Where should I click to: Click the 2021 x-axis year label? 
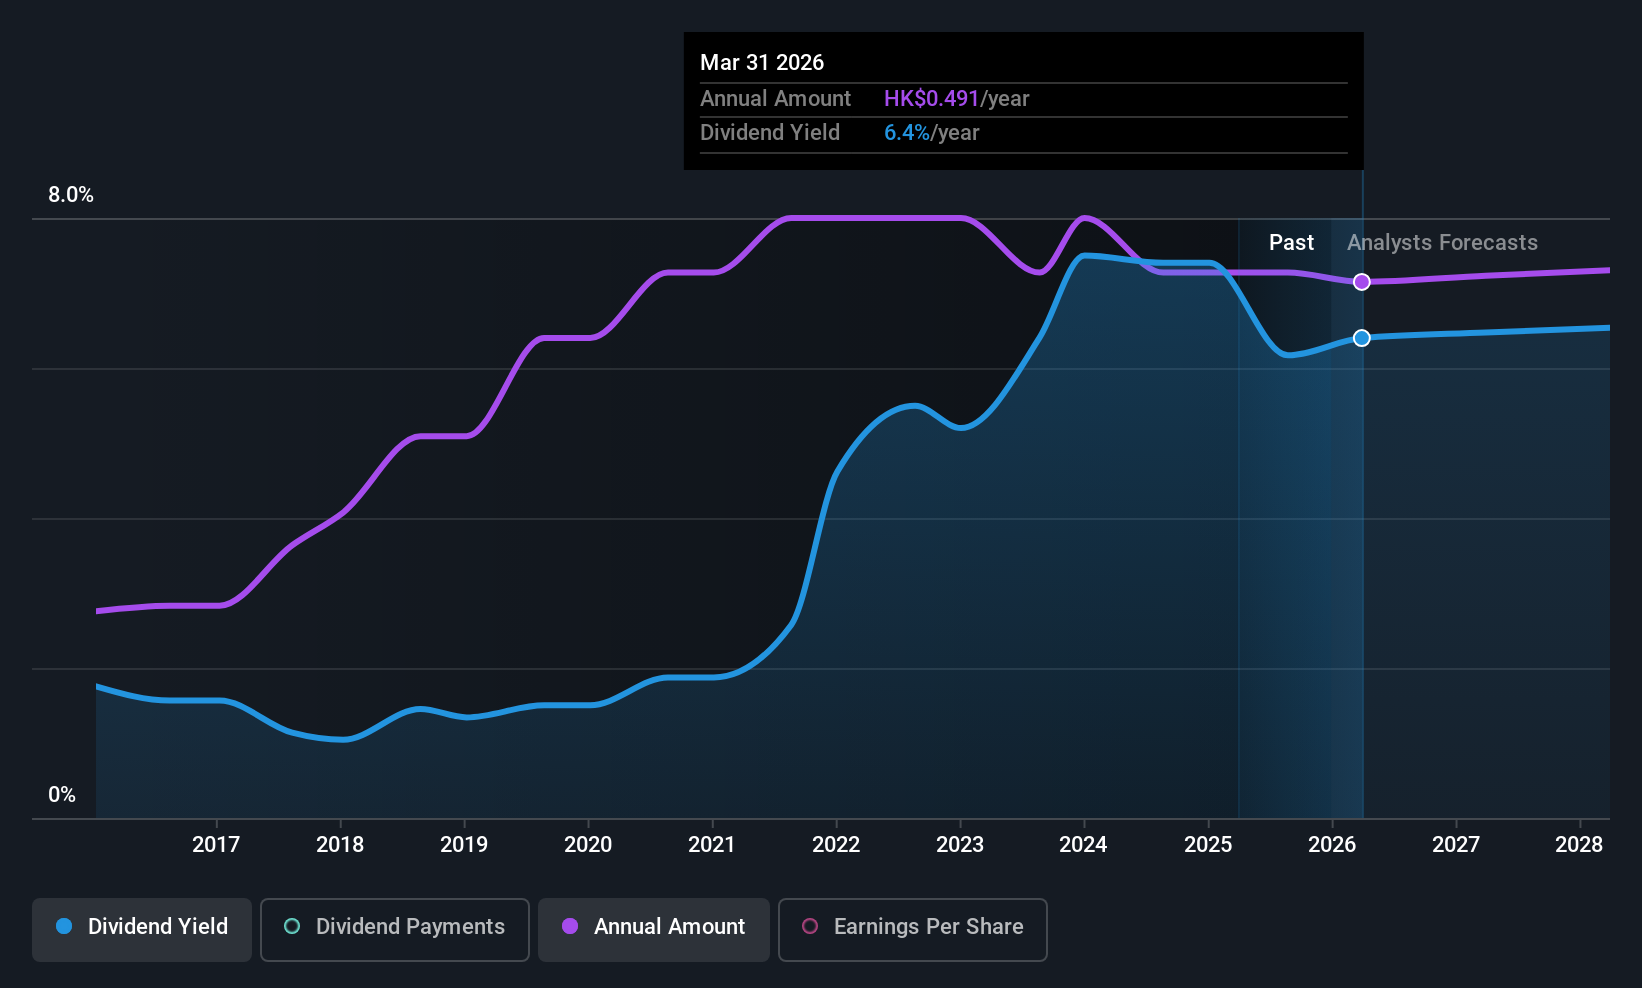(x=712, y=844)
